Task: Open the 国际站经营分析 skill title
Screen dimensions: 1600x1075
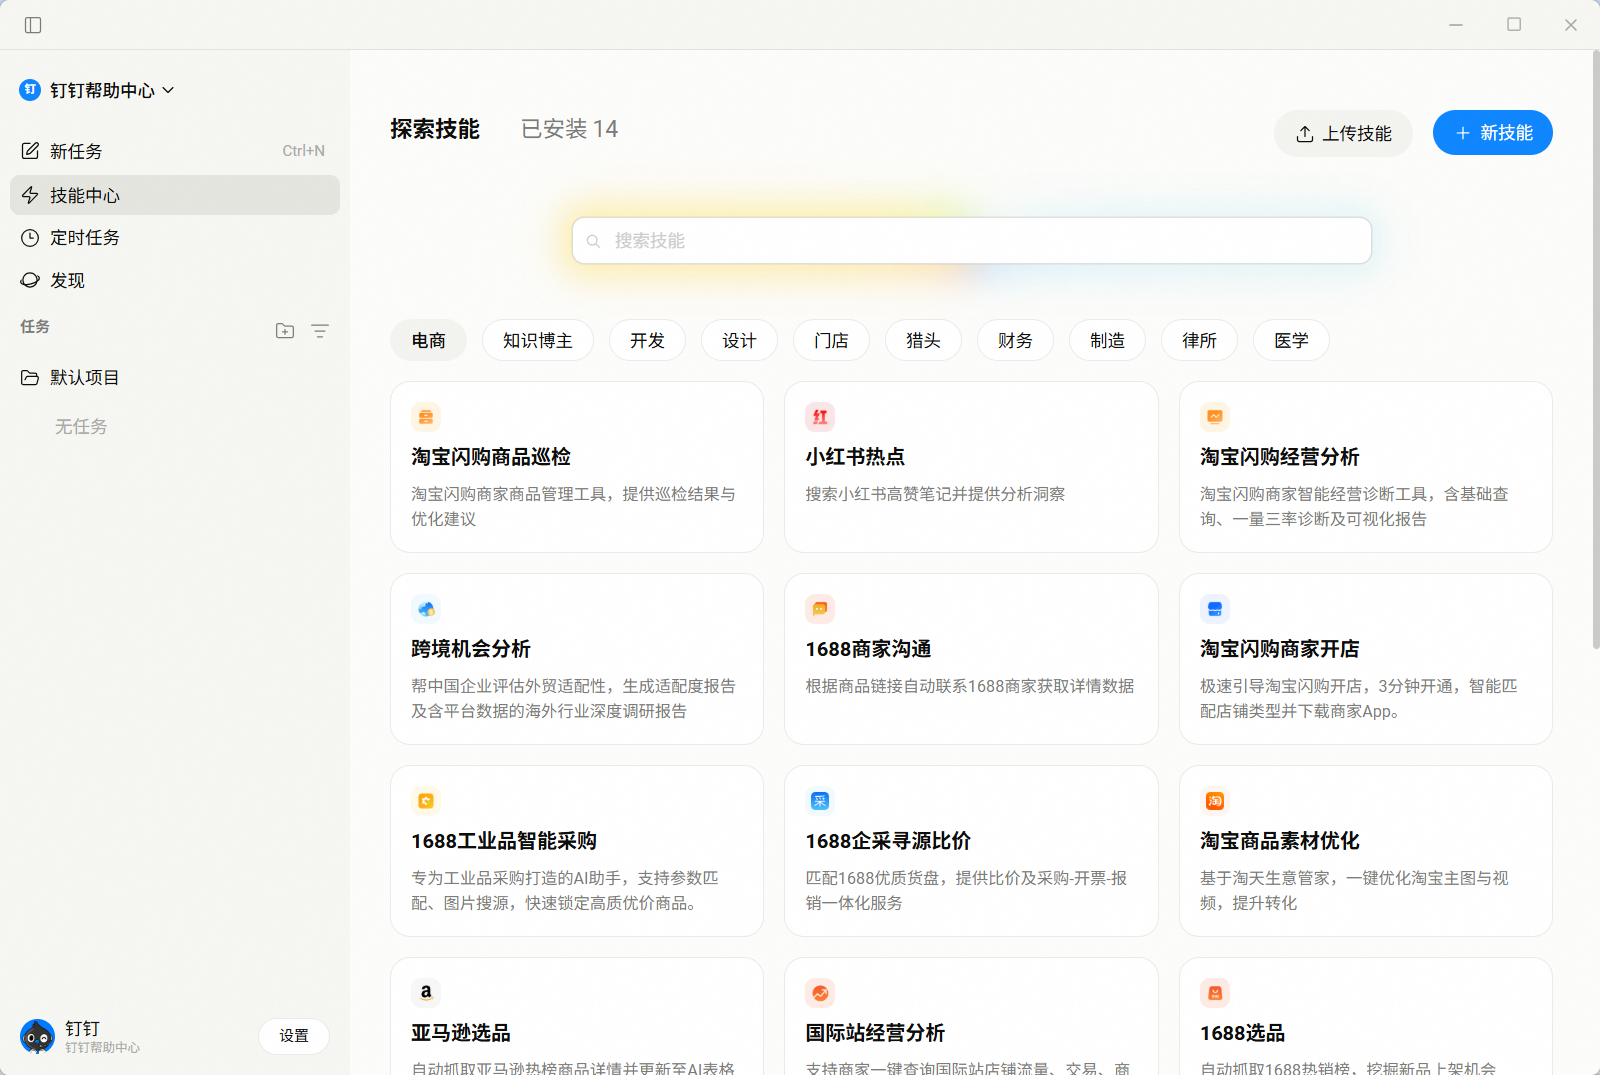Action: coord(875,1033)
